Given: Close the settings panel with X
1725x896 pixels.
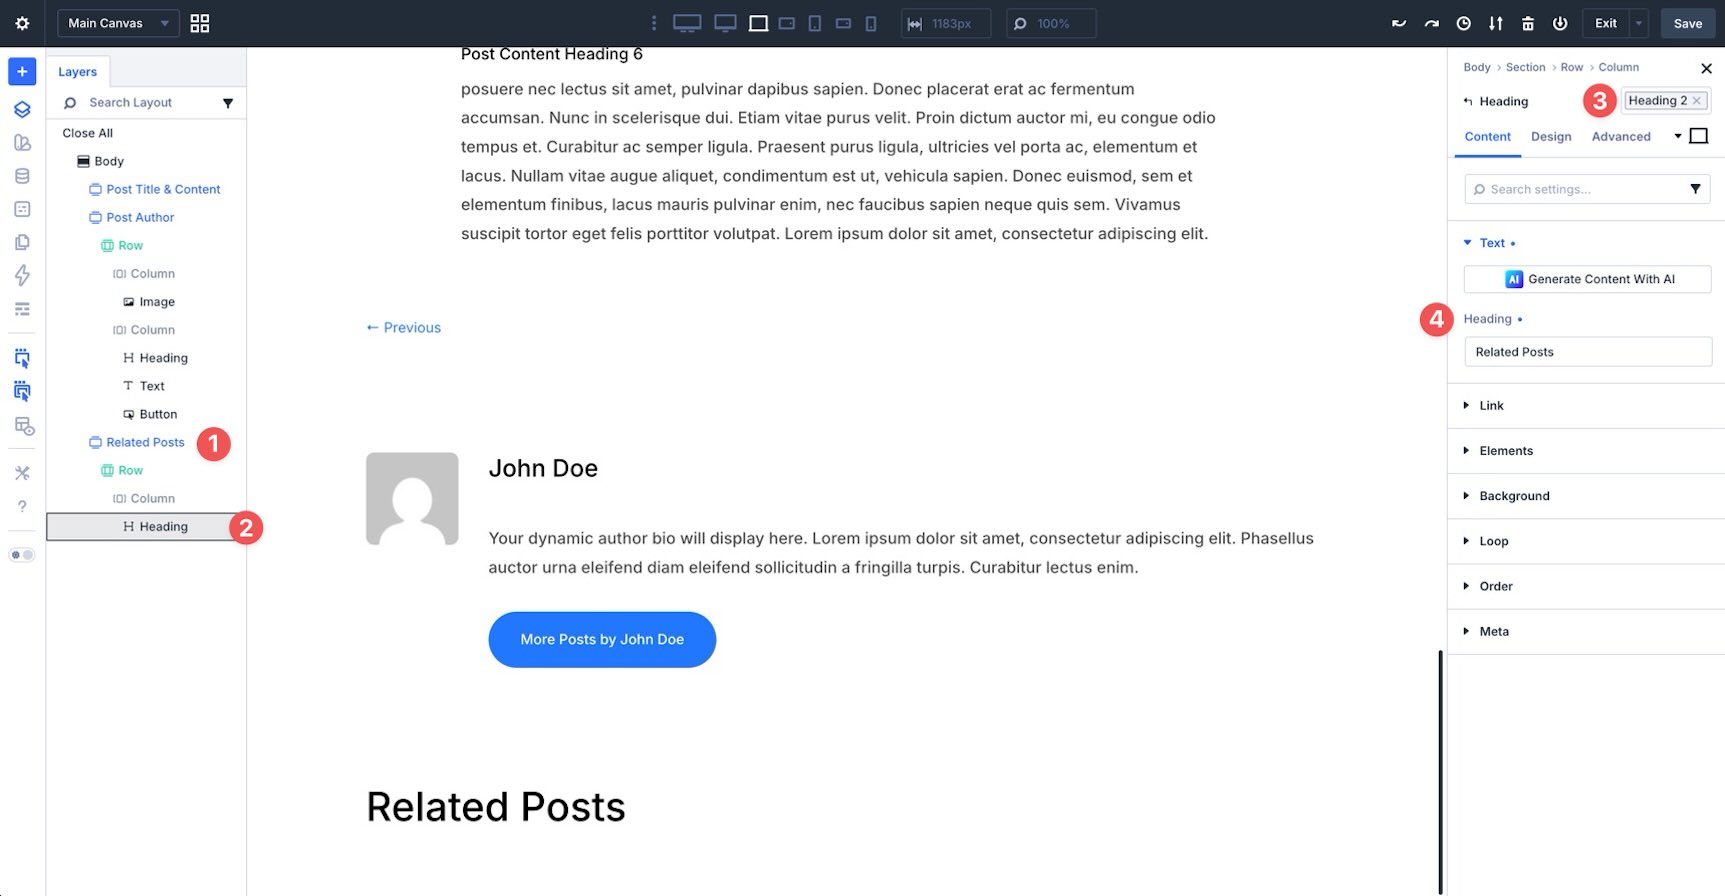Looking at the screenshot, I should click(1706, 68).
